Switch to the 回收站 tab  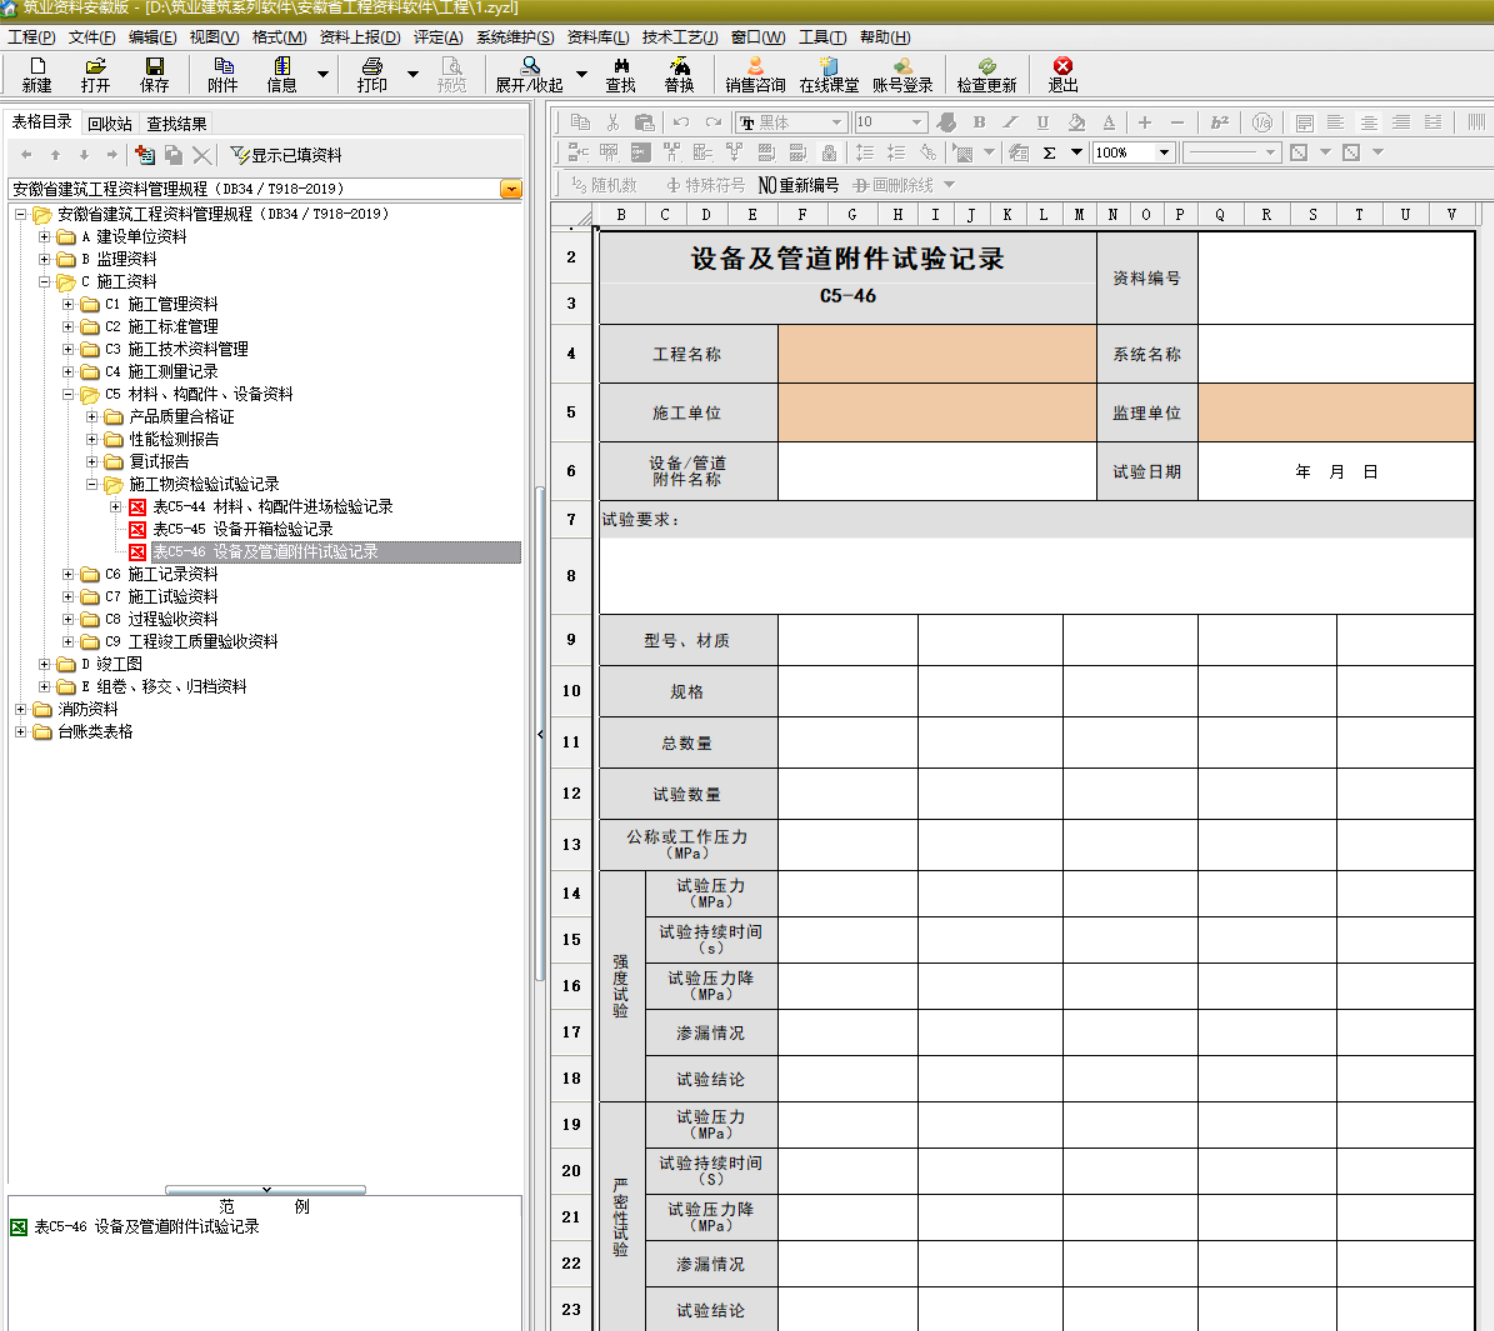[109, 124]
